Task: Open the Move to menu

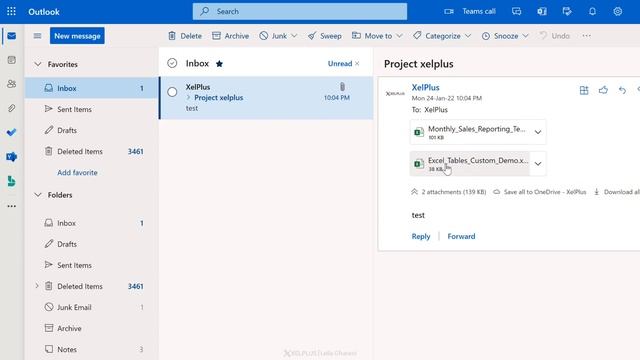Action: point(377,36)
